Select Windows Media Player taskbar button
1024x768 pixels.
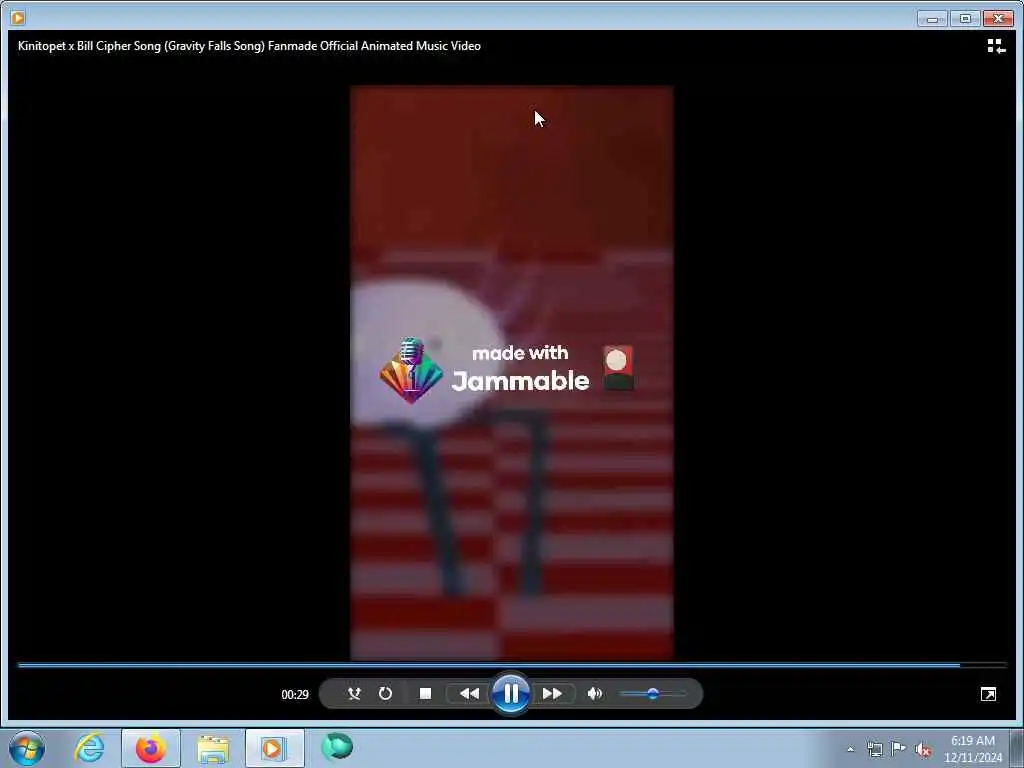tap(274, 748)
